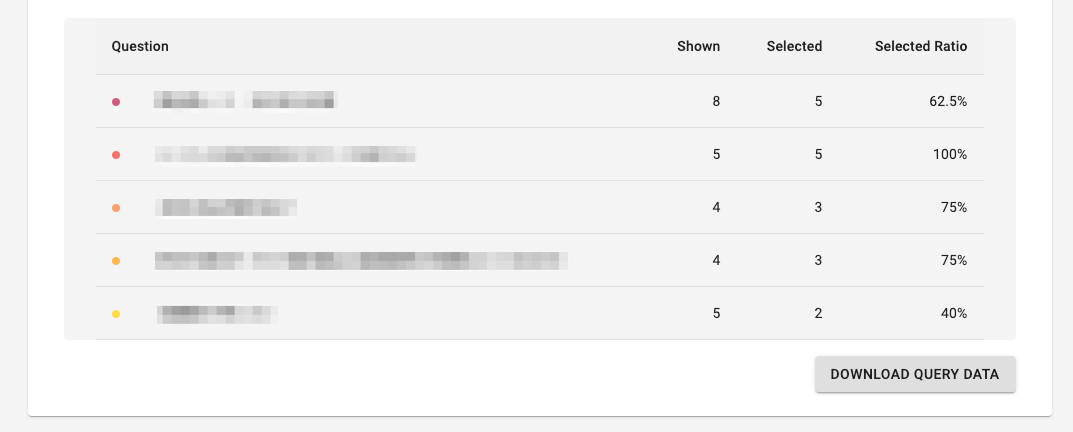Click the Selected count in the 100% row
Screen dimensions: 1073x432
click(818, 155)
